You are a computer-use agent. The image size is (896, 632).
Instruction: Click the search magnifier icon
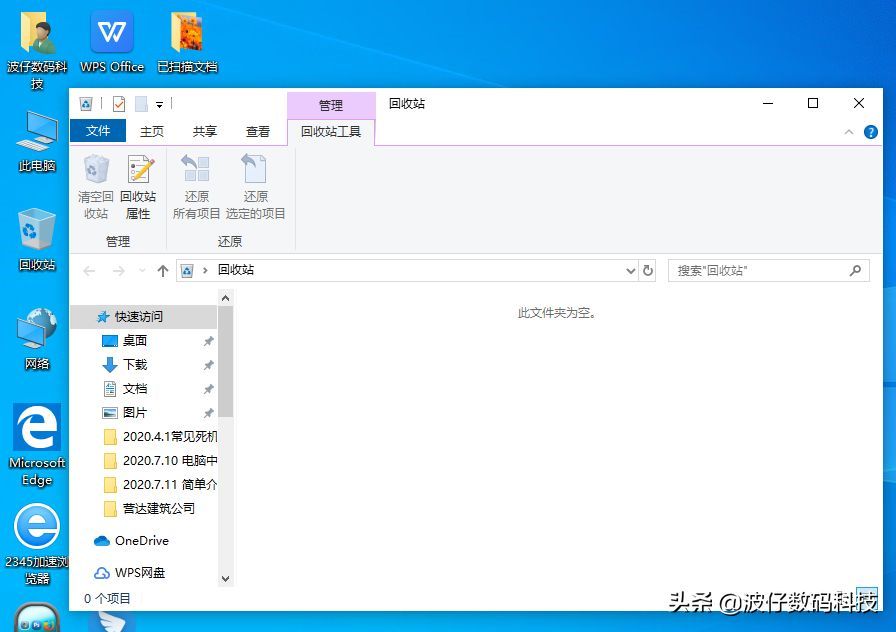tap(855, 270)
